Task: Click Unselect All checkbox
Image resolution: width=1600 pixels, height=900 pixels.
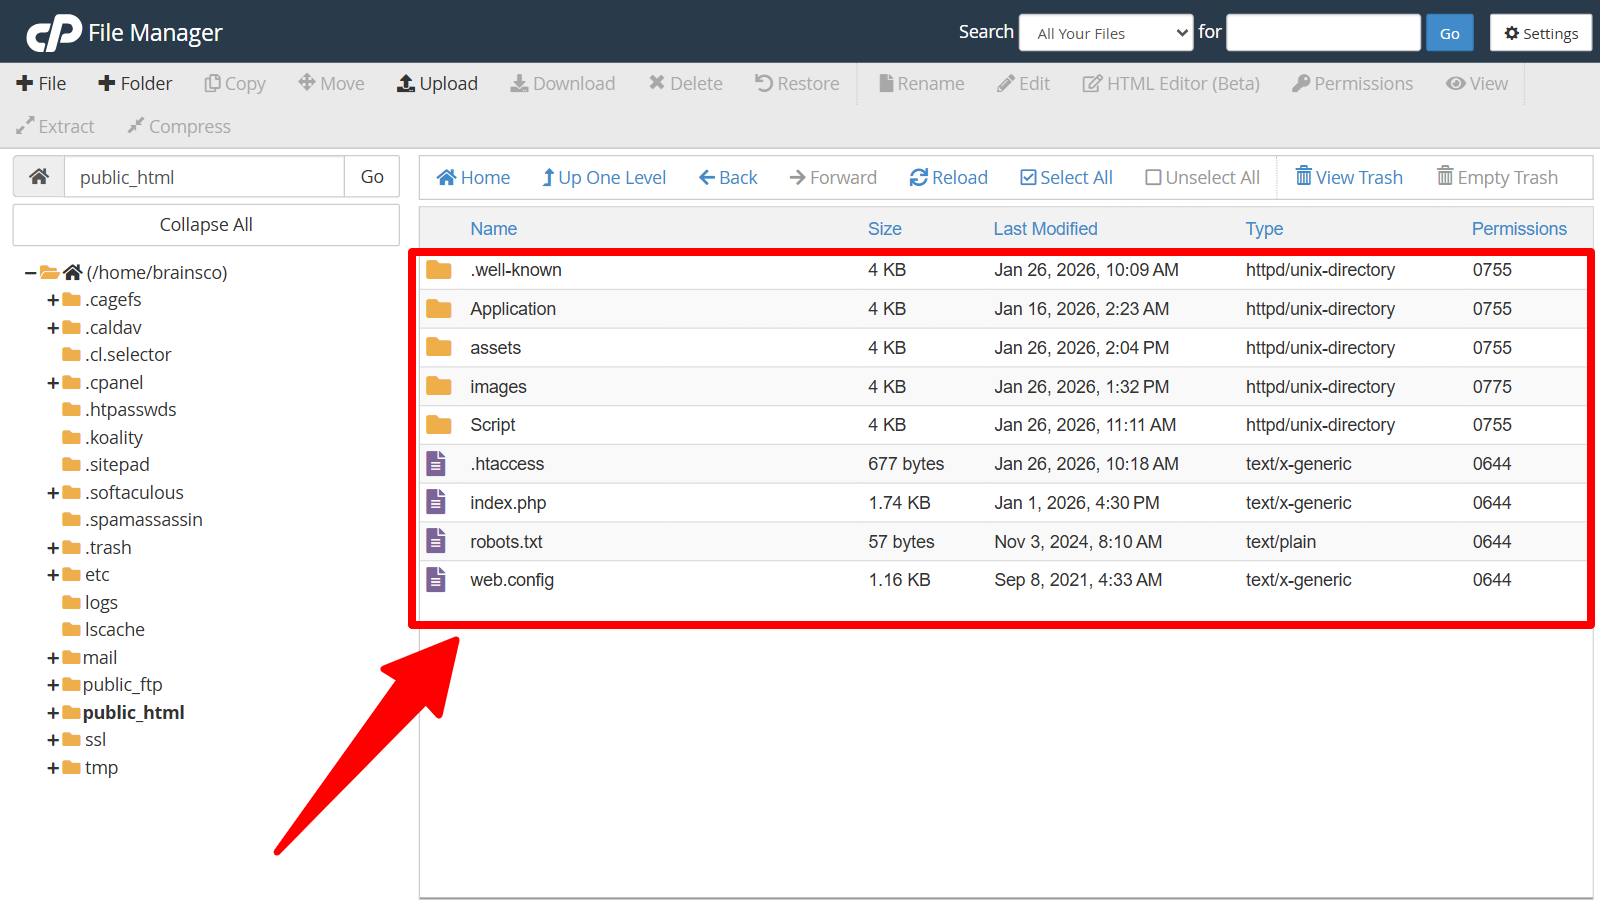Action: (x=1202, y=178)
